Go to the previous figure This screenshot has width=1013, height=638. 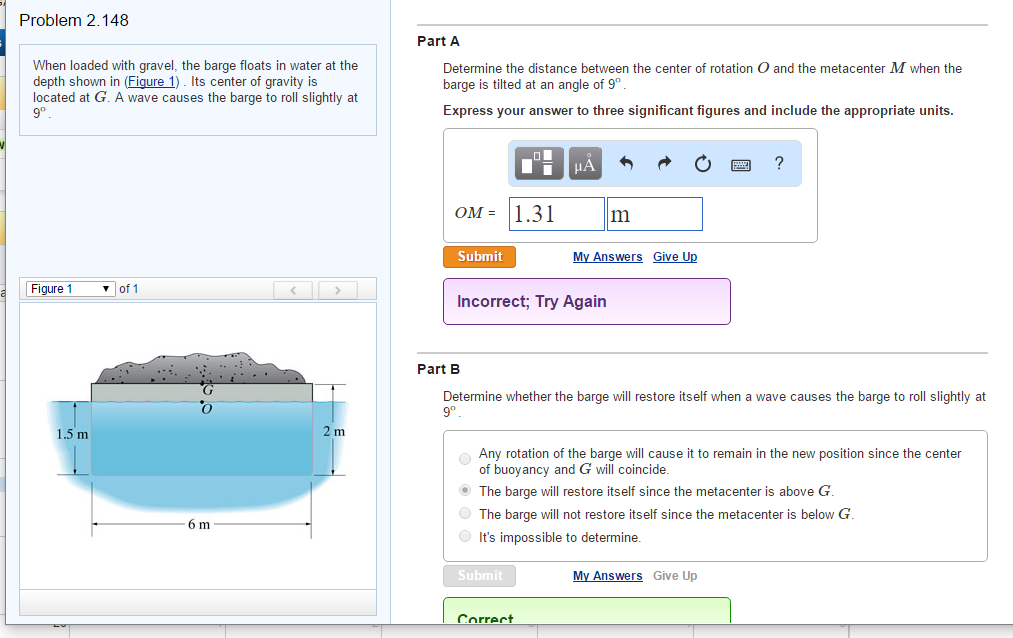click(x=294, y=290)
